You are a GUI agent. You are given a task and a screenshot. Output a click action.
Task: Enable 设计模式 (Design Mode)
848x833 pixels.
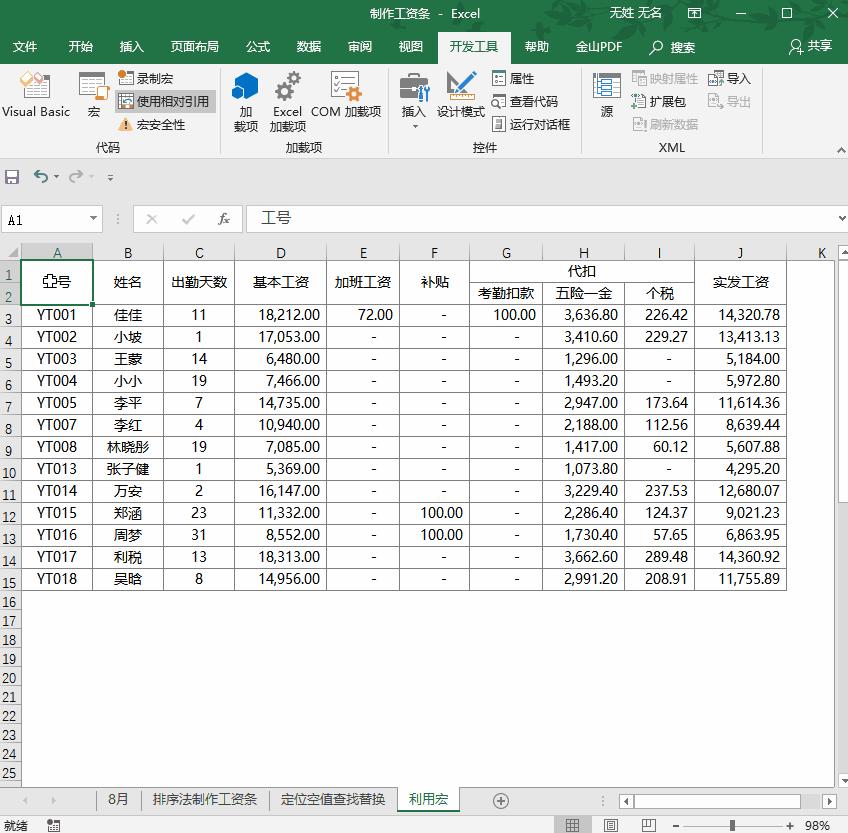pos(460,95)
